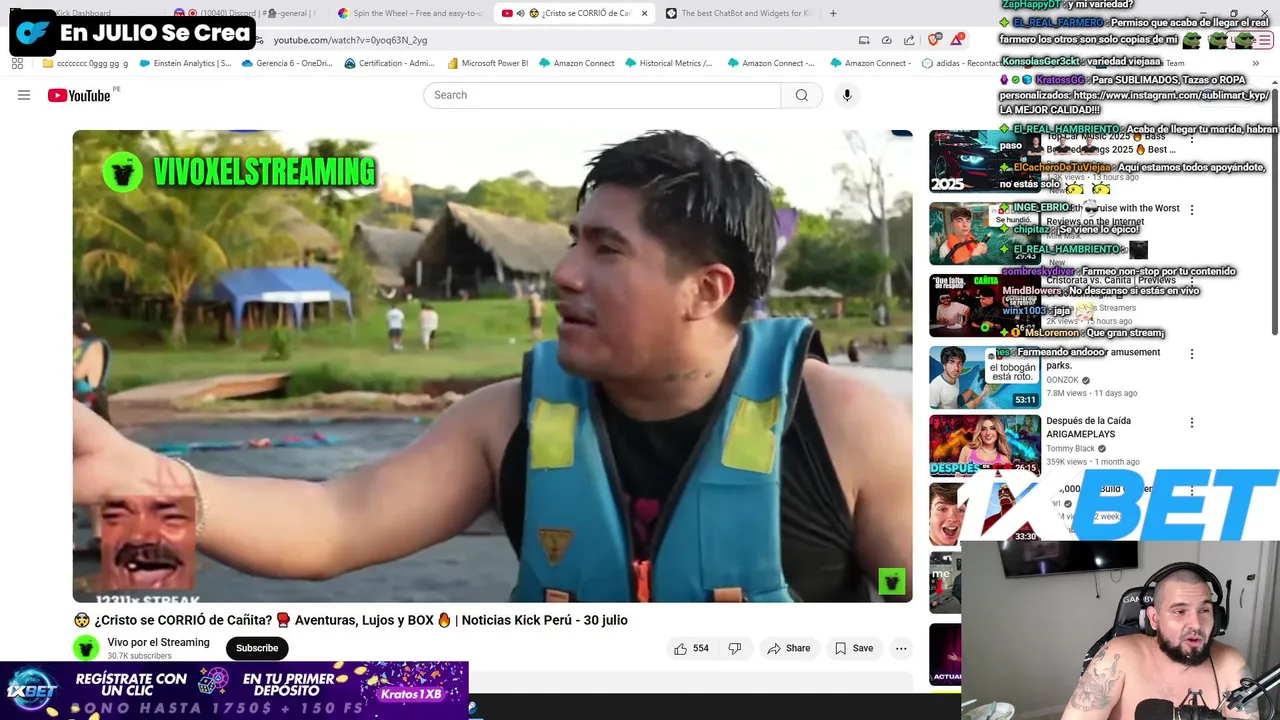Open options menu for Cruise with the Worst Reviews video

click(x=1191, y=210)
